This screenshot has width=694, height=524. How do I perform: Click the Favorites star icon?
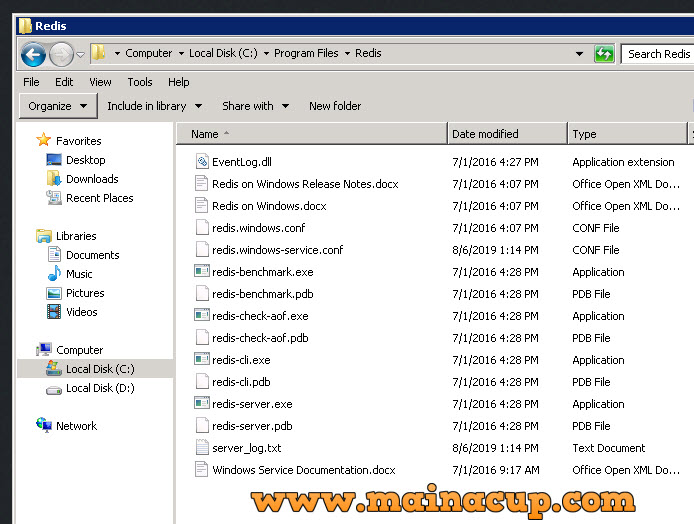(43, 140)
